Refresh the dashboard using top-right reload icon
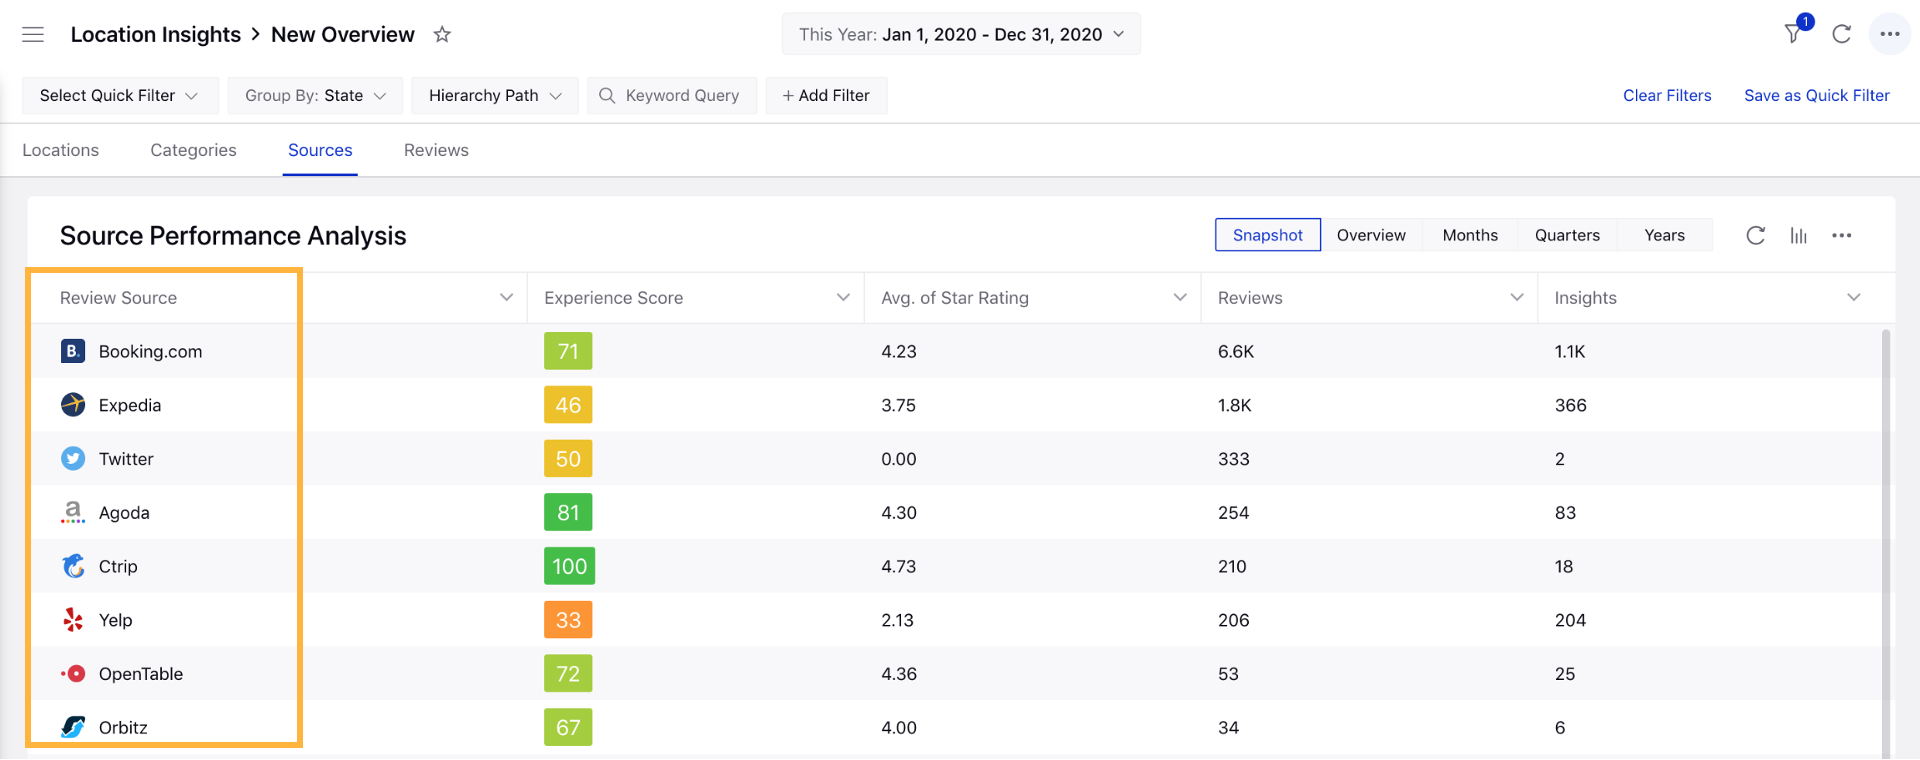This screenshot has width=1920, height=760. [x=1841, y=35]
